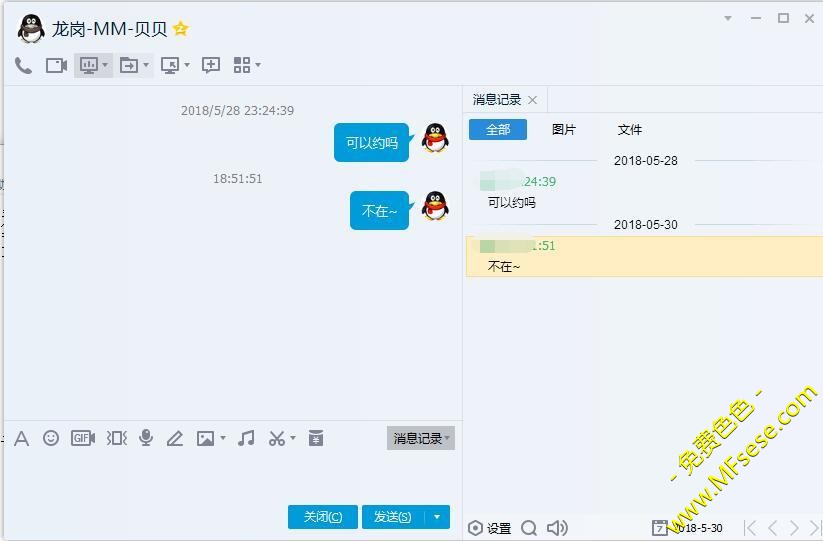Image resolution: width=823 pixels, height=541 pixels.
Task: Expand the apps grid dropdown
Action: coord(258,66)
